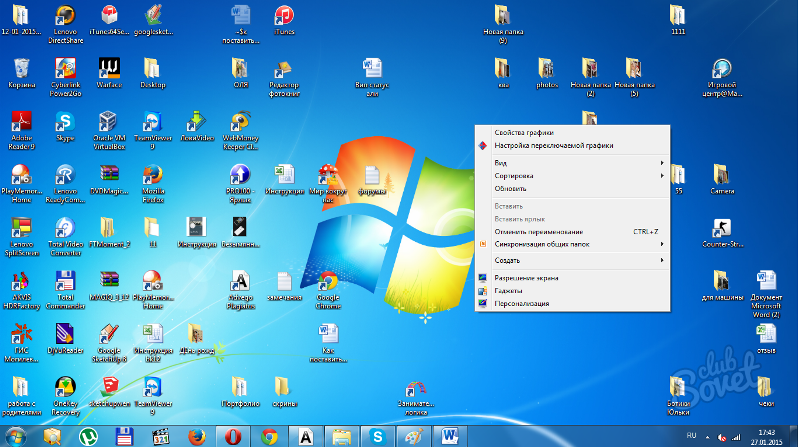Open the Recycle Bin (Корзина) icon

tap(21, 69)
